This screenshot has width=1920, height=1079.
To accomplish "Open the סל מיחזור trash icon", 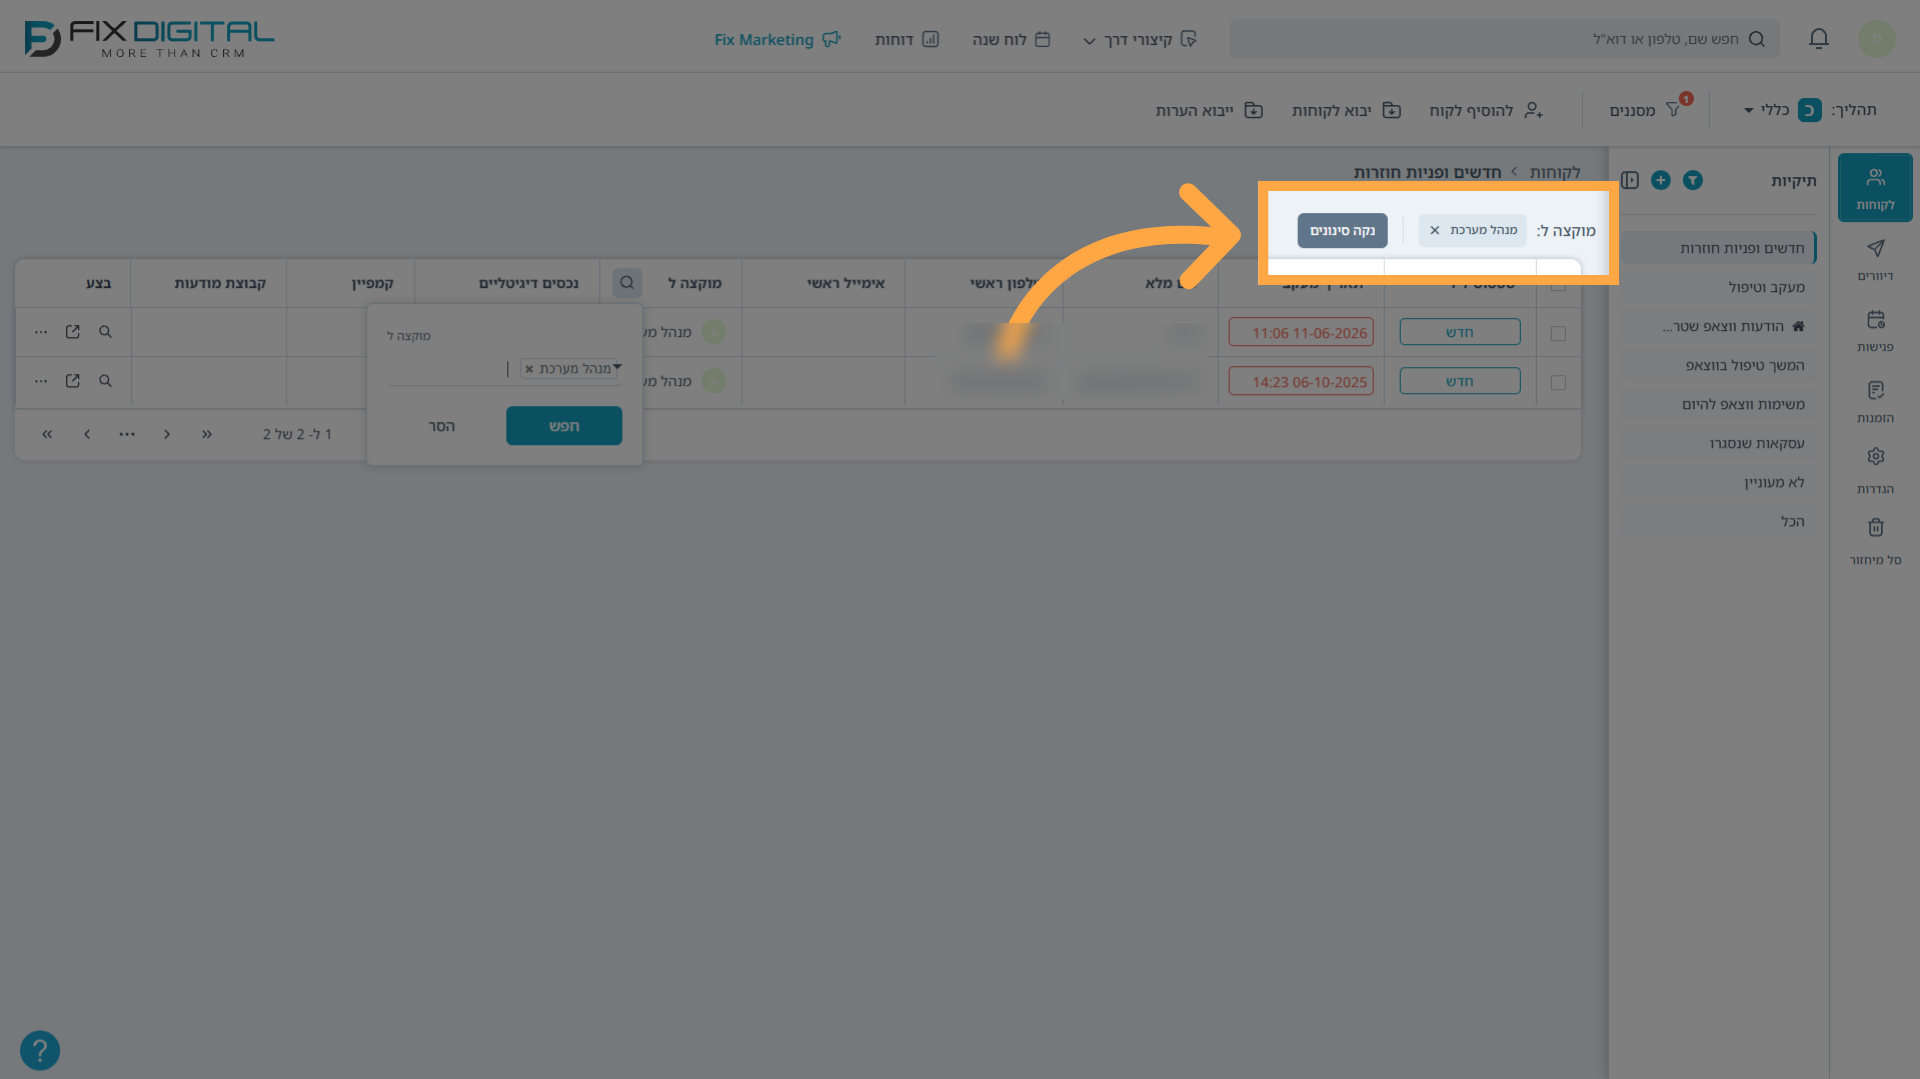I will [1875, 541].
